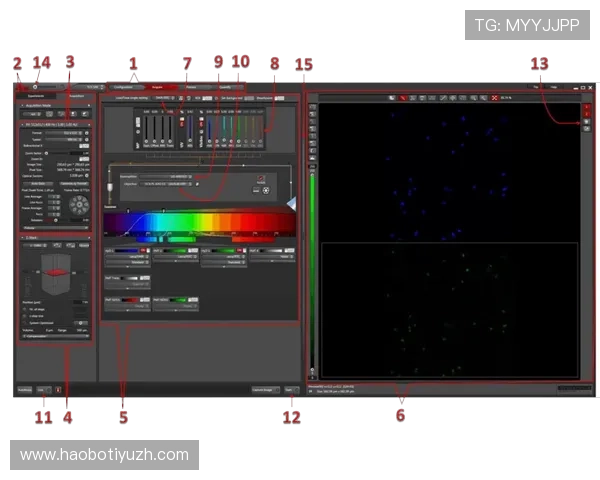Click the Capture Image button
600x480 pixels.
[x=263, y=389]
